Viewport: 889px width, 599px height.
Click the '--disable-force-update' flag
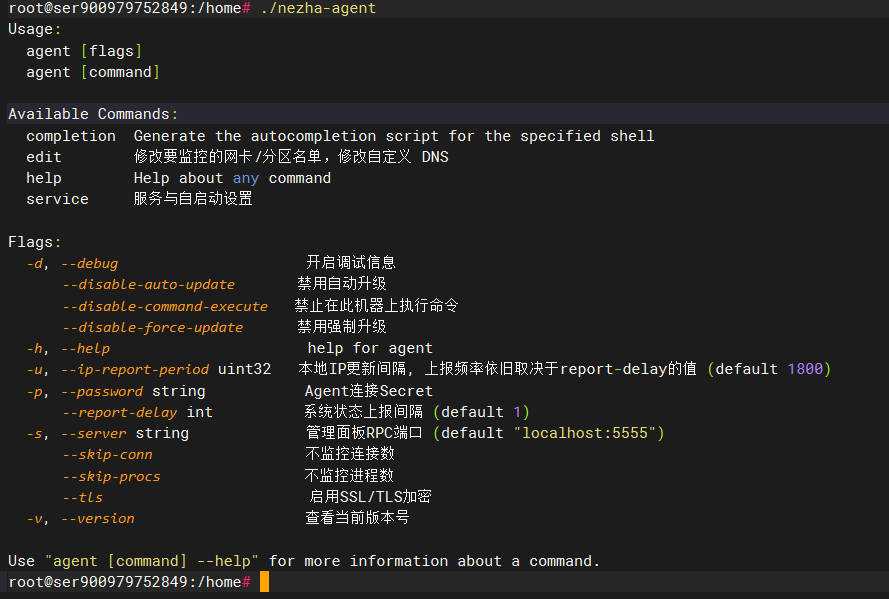[153, 328]
